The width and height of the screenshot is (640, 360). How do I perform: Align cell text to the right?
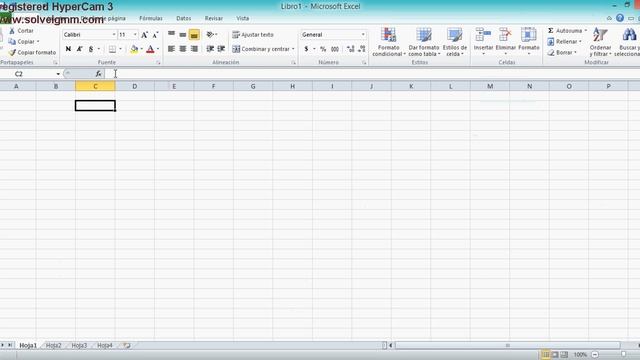click(x=194, y=49)
